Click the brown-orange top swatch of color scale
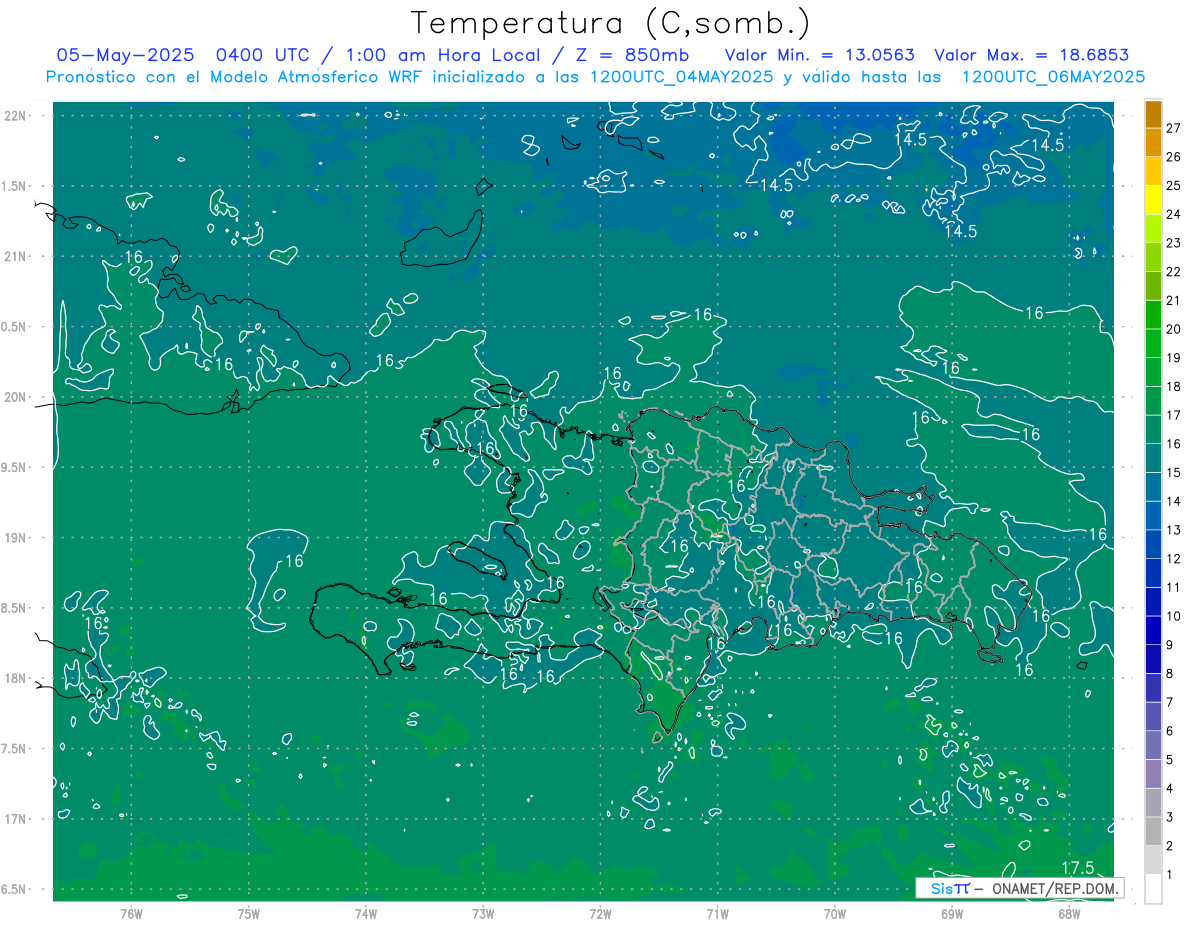The width and height of the screenshot is (1200, 927). [1153, 116]
